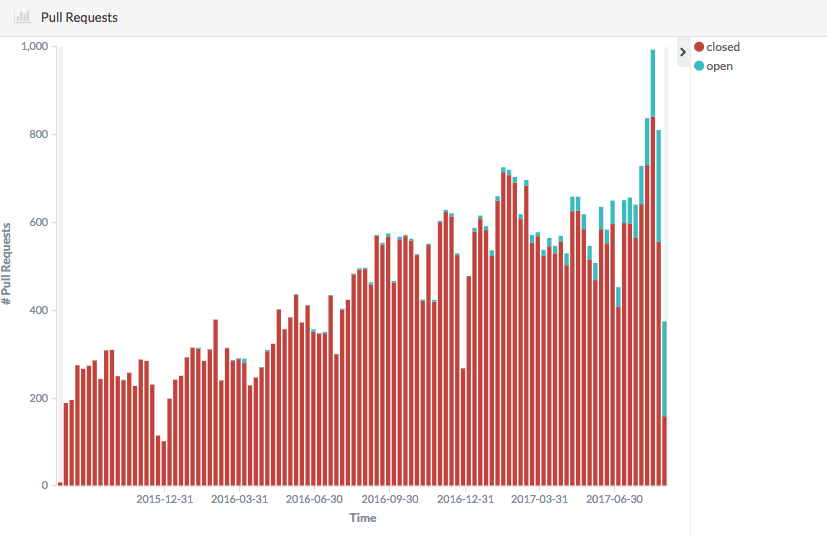Viewport: 827px width, 536px height.
Task: Select the 2016-09-30 x-axis tick label
Action: [x=390, y=499]
